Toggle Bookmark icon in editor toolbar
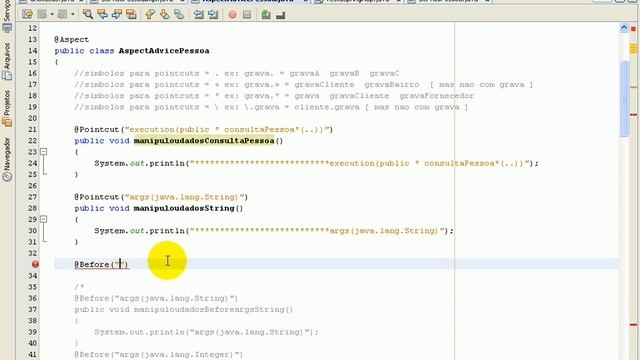The height and width of the screenshot is (360, 640). [179, 15]
